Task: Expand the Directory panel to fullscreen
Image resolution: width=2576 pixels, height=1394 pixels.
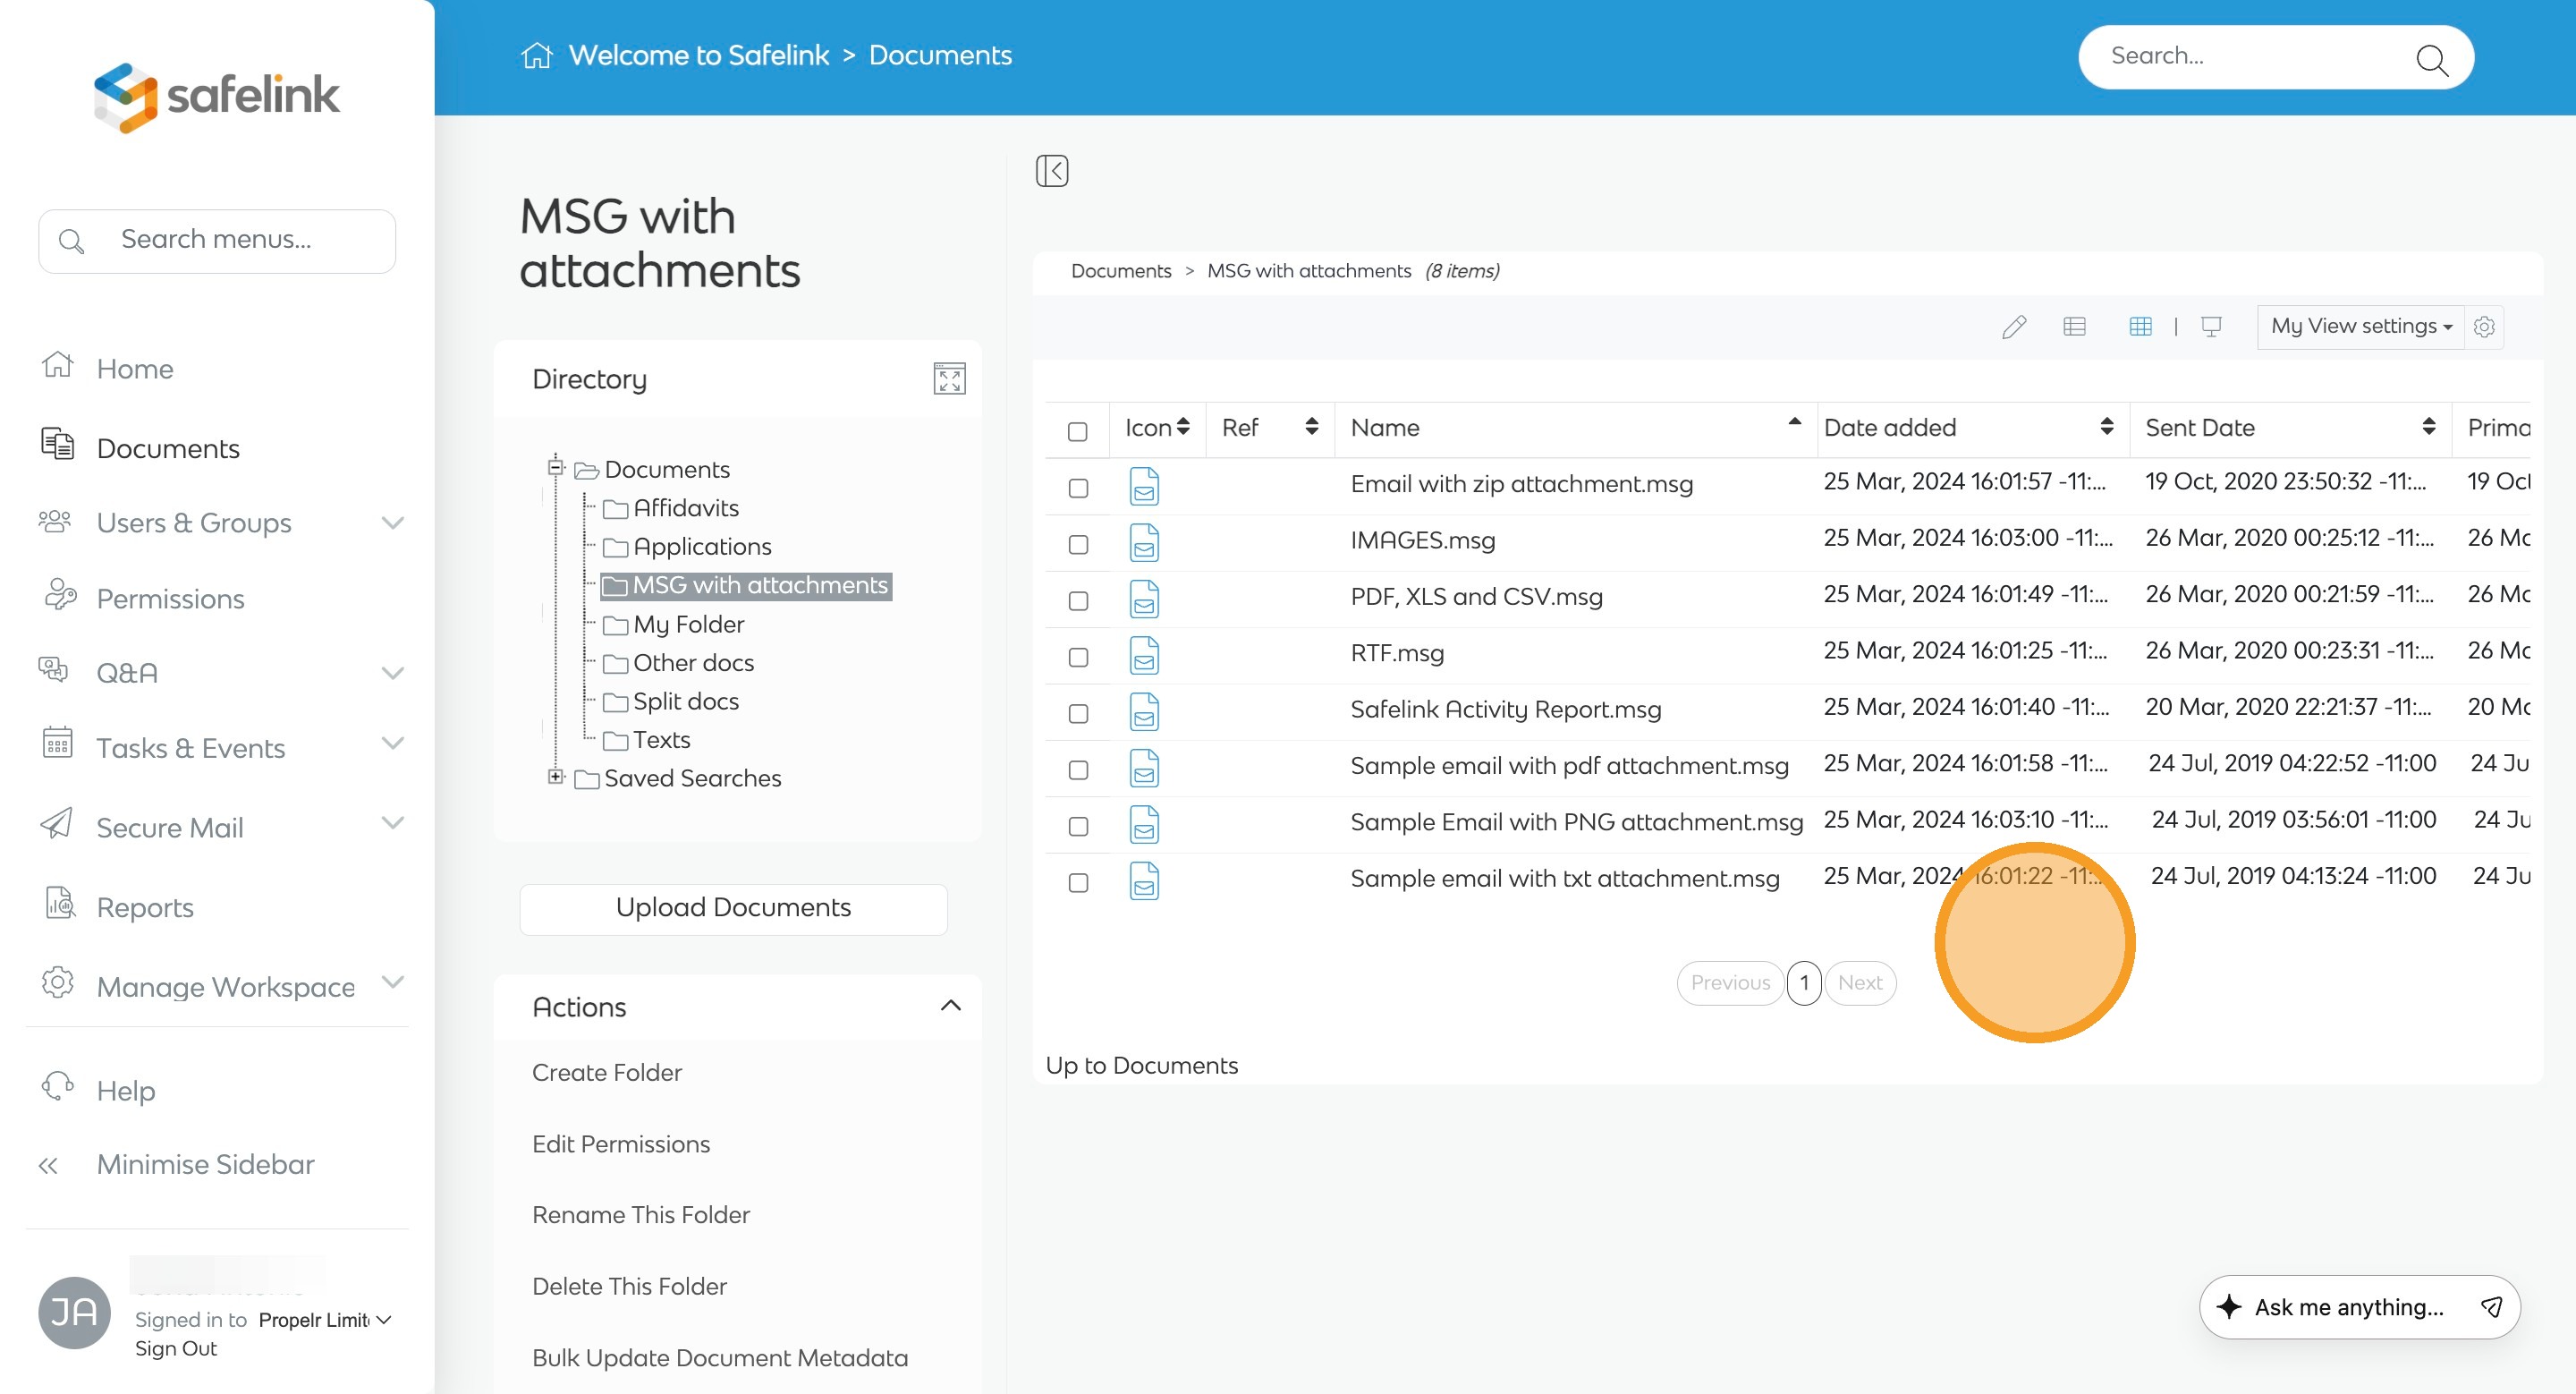Action: (948, 379)
